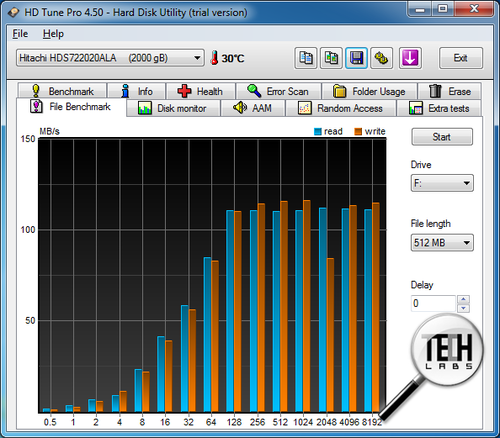
Task: Click the floppy disk save icon
Action: click(356, 58)
